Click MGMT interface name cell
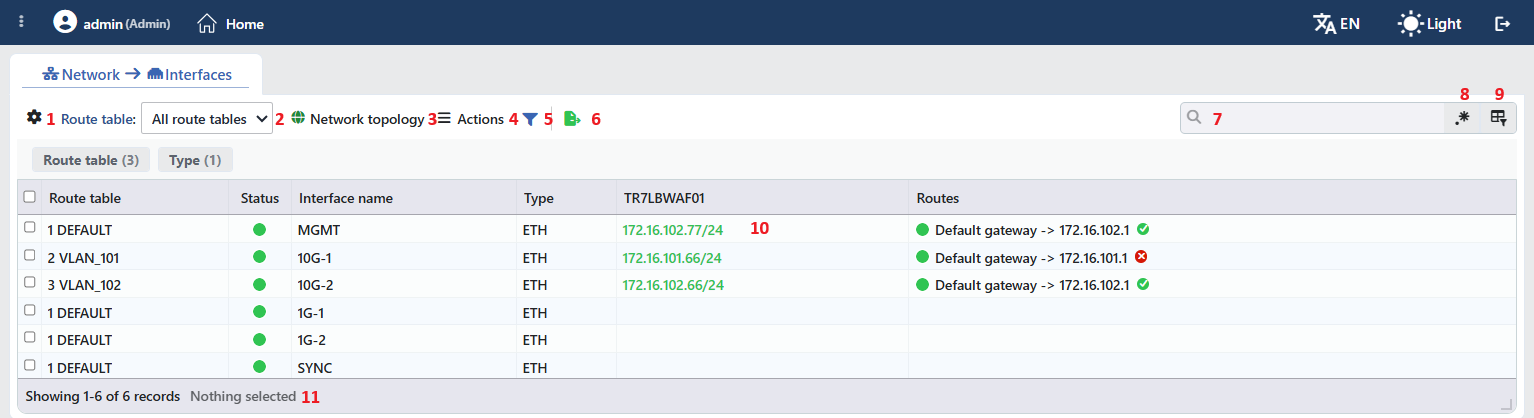The height and width of the screenshot is (418, 1534). [404, 229]
